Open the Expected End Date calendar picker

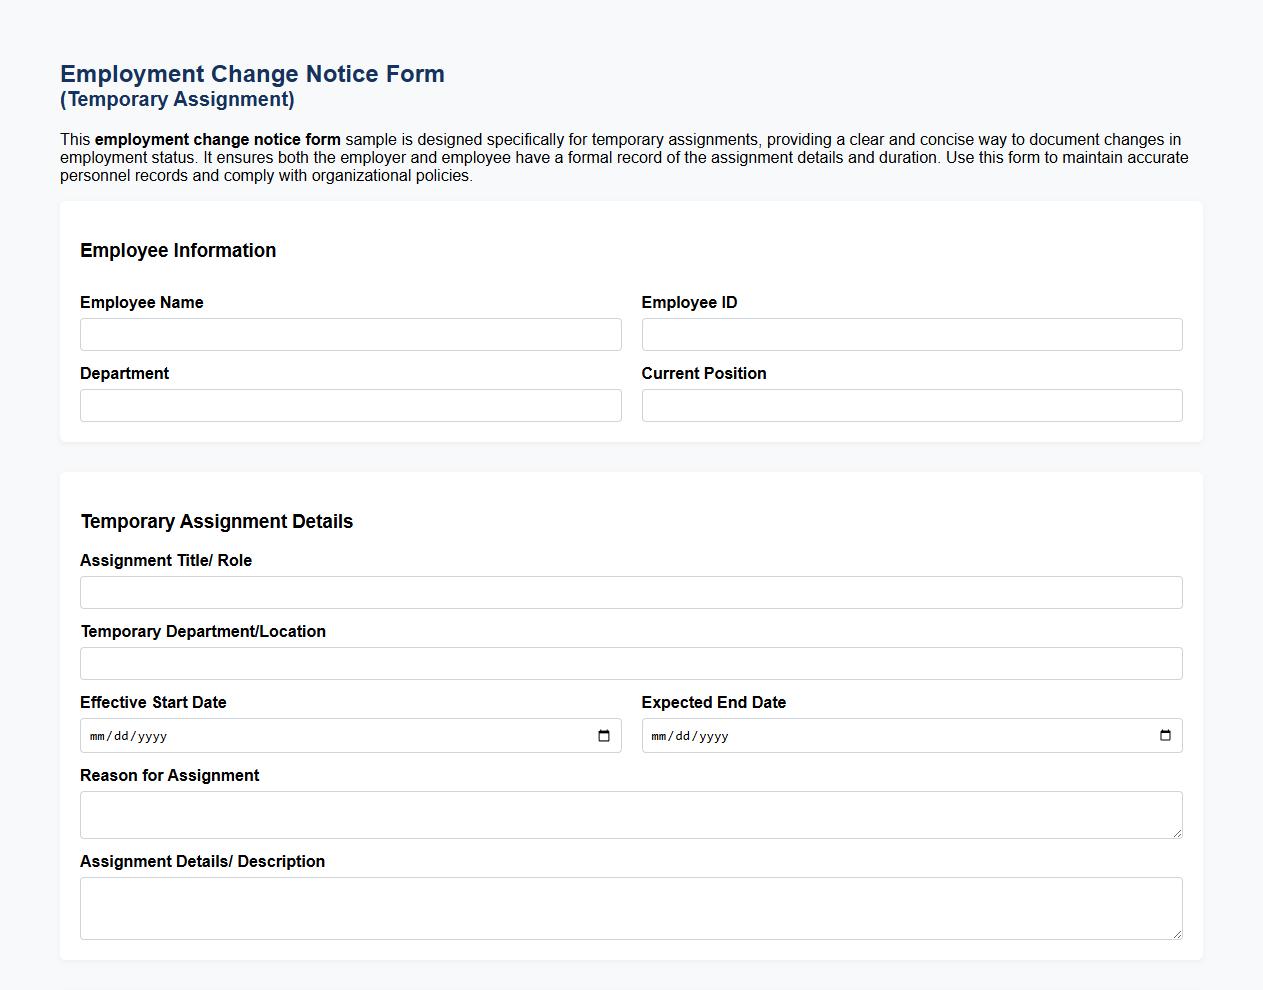[x=1165, y=735]
